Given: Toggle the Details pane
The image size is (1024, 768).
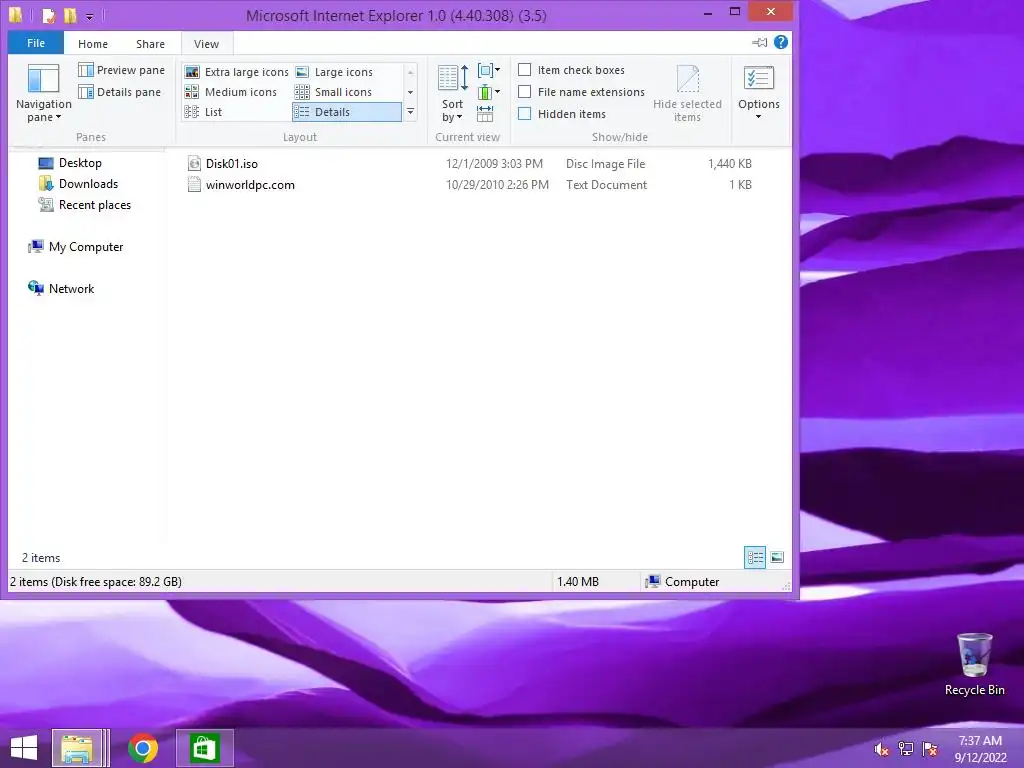Looking at the screenshot, I should 120,92.
